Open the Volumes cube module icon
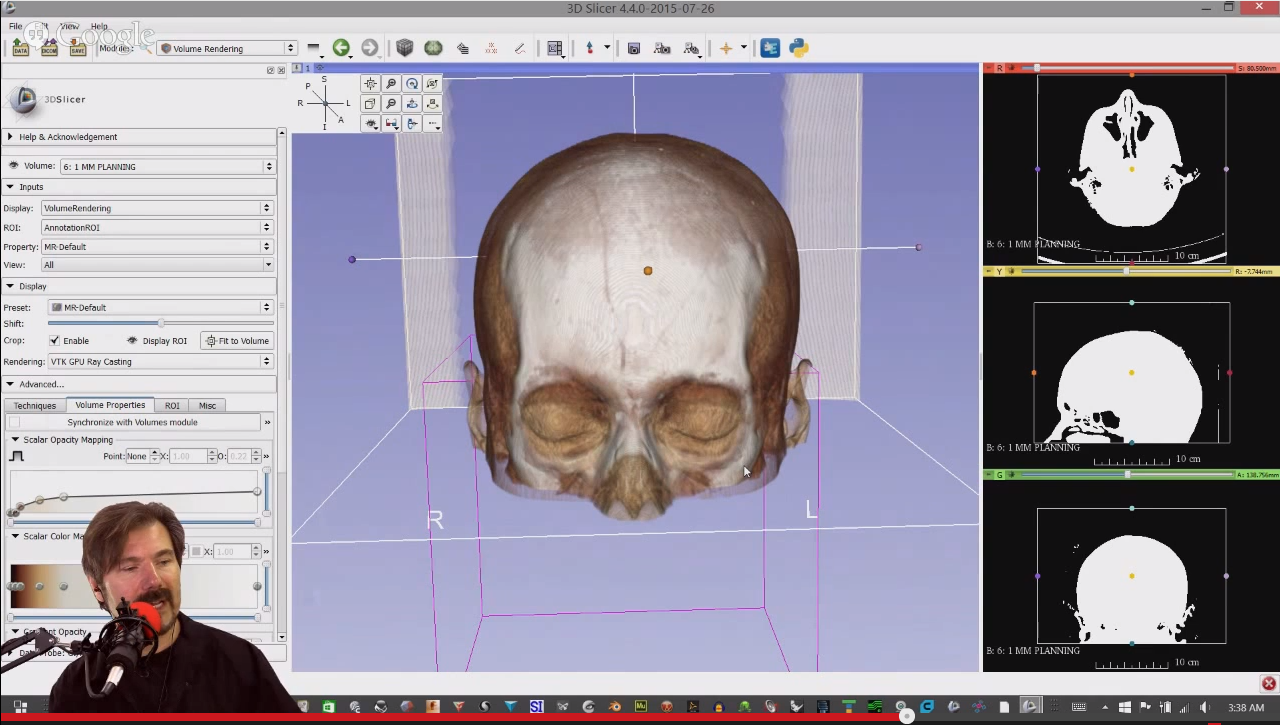 [x=404, y=48]
